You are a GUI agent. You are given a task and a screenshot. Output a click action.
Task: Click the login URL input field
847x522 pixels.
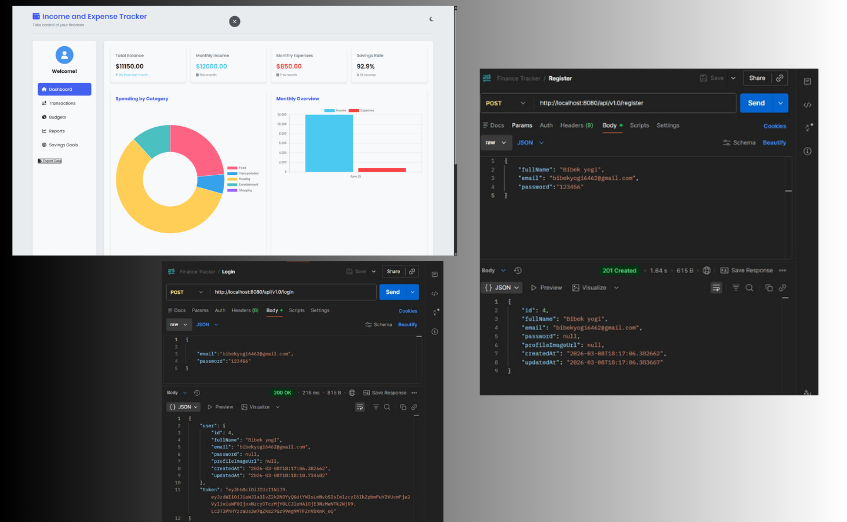click(293, 292)
